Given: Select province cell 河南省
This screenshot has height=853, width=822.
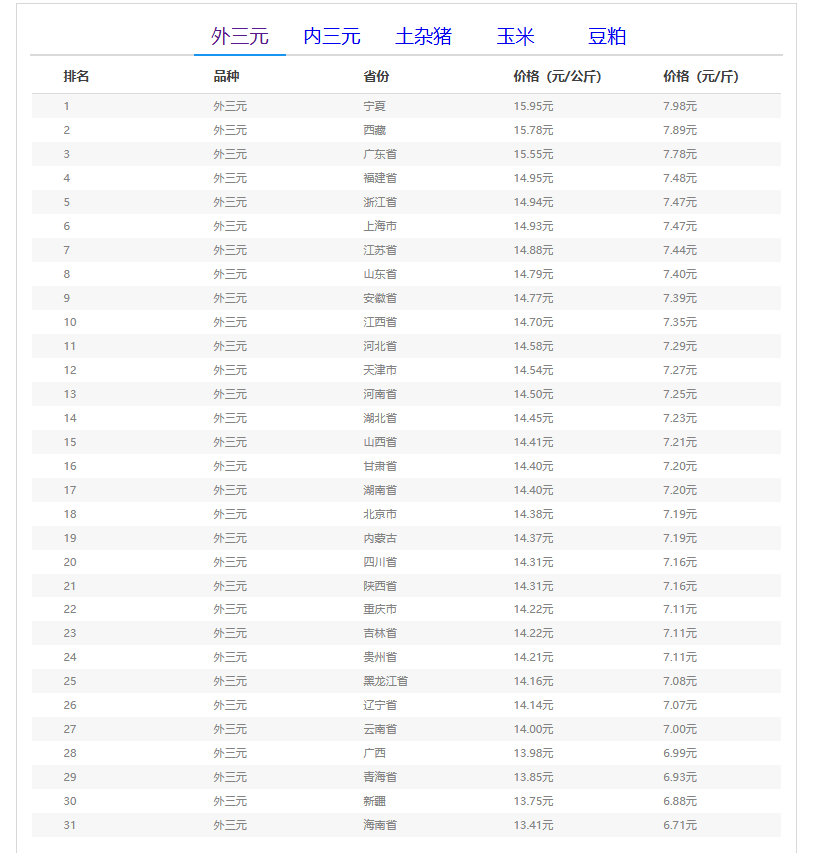Looking at the screenshot, I should click(x=380, y=394).
